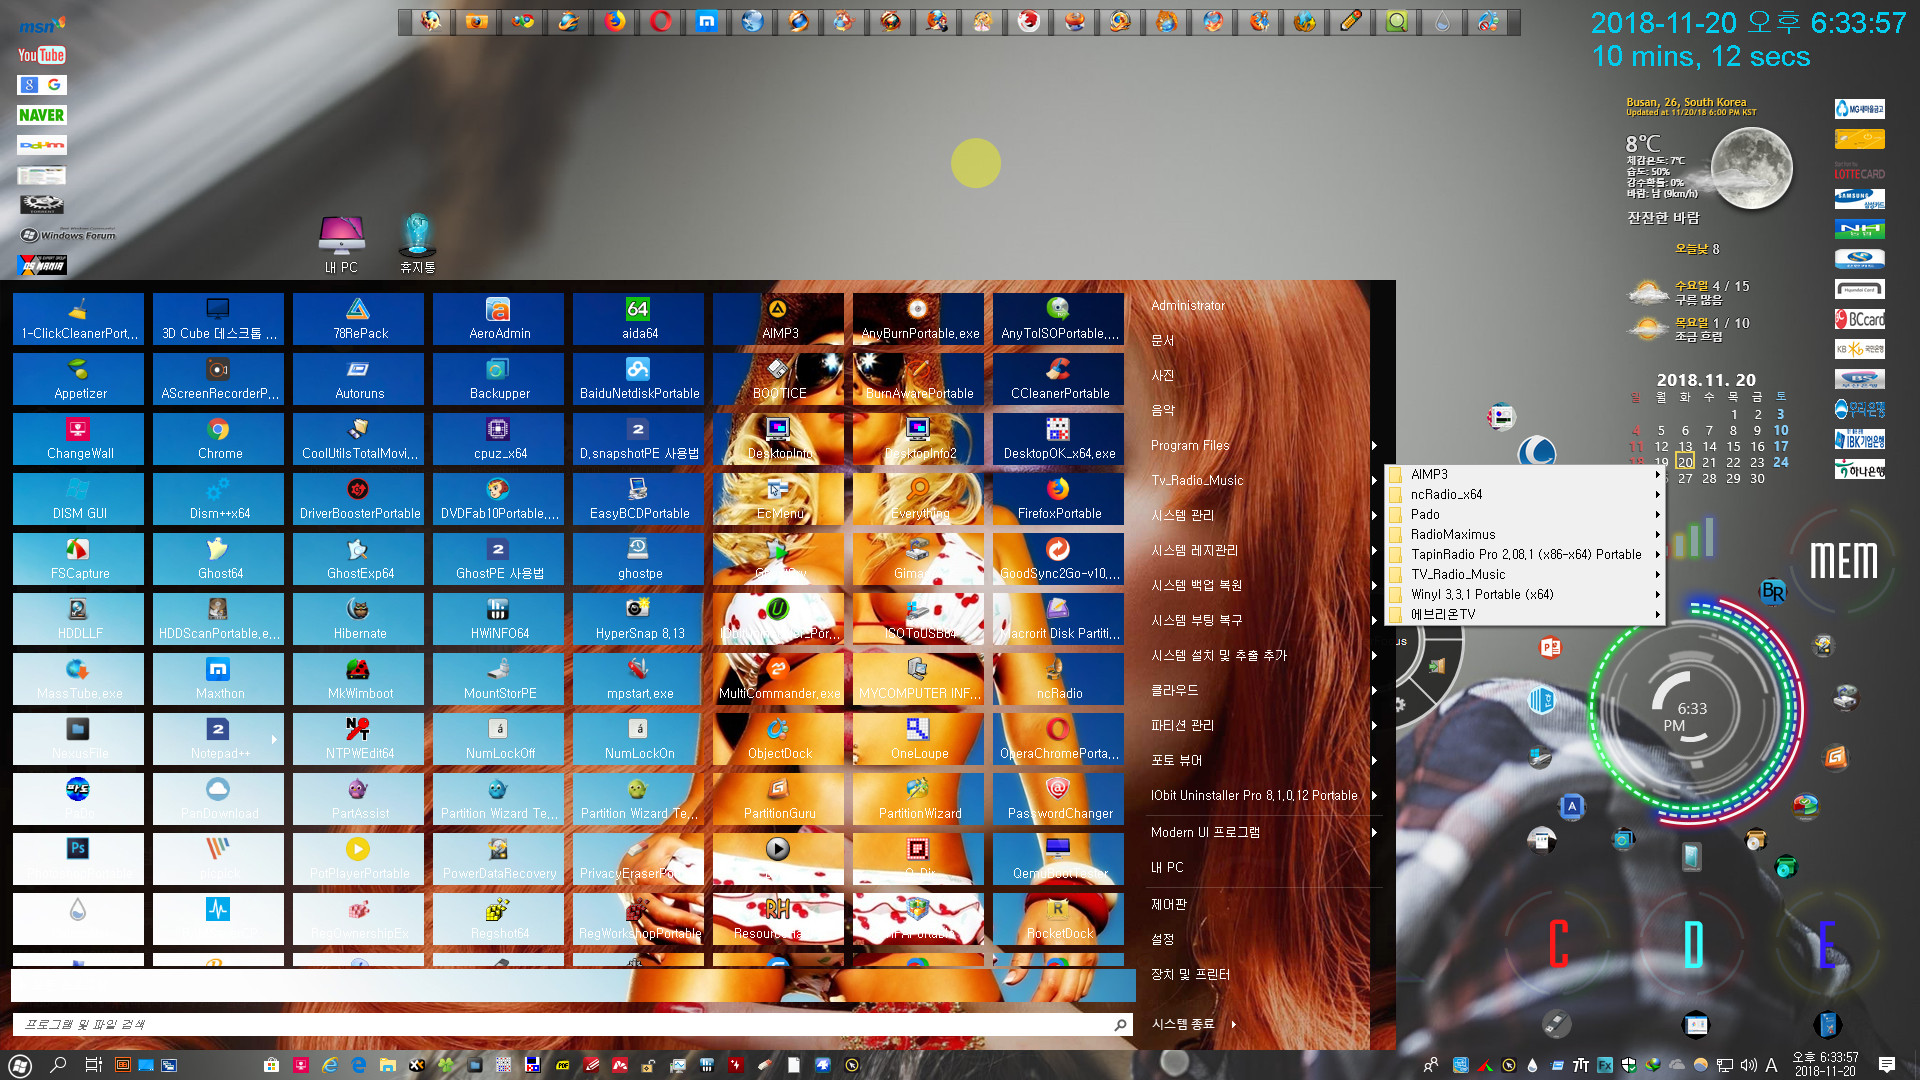Open the C drive gauge widget
Image resolution: width=1920 pixels, height=1080 pixels.
point(1557,944)
